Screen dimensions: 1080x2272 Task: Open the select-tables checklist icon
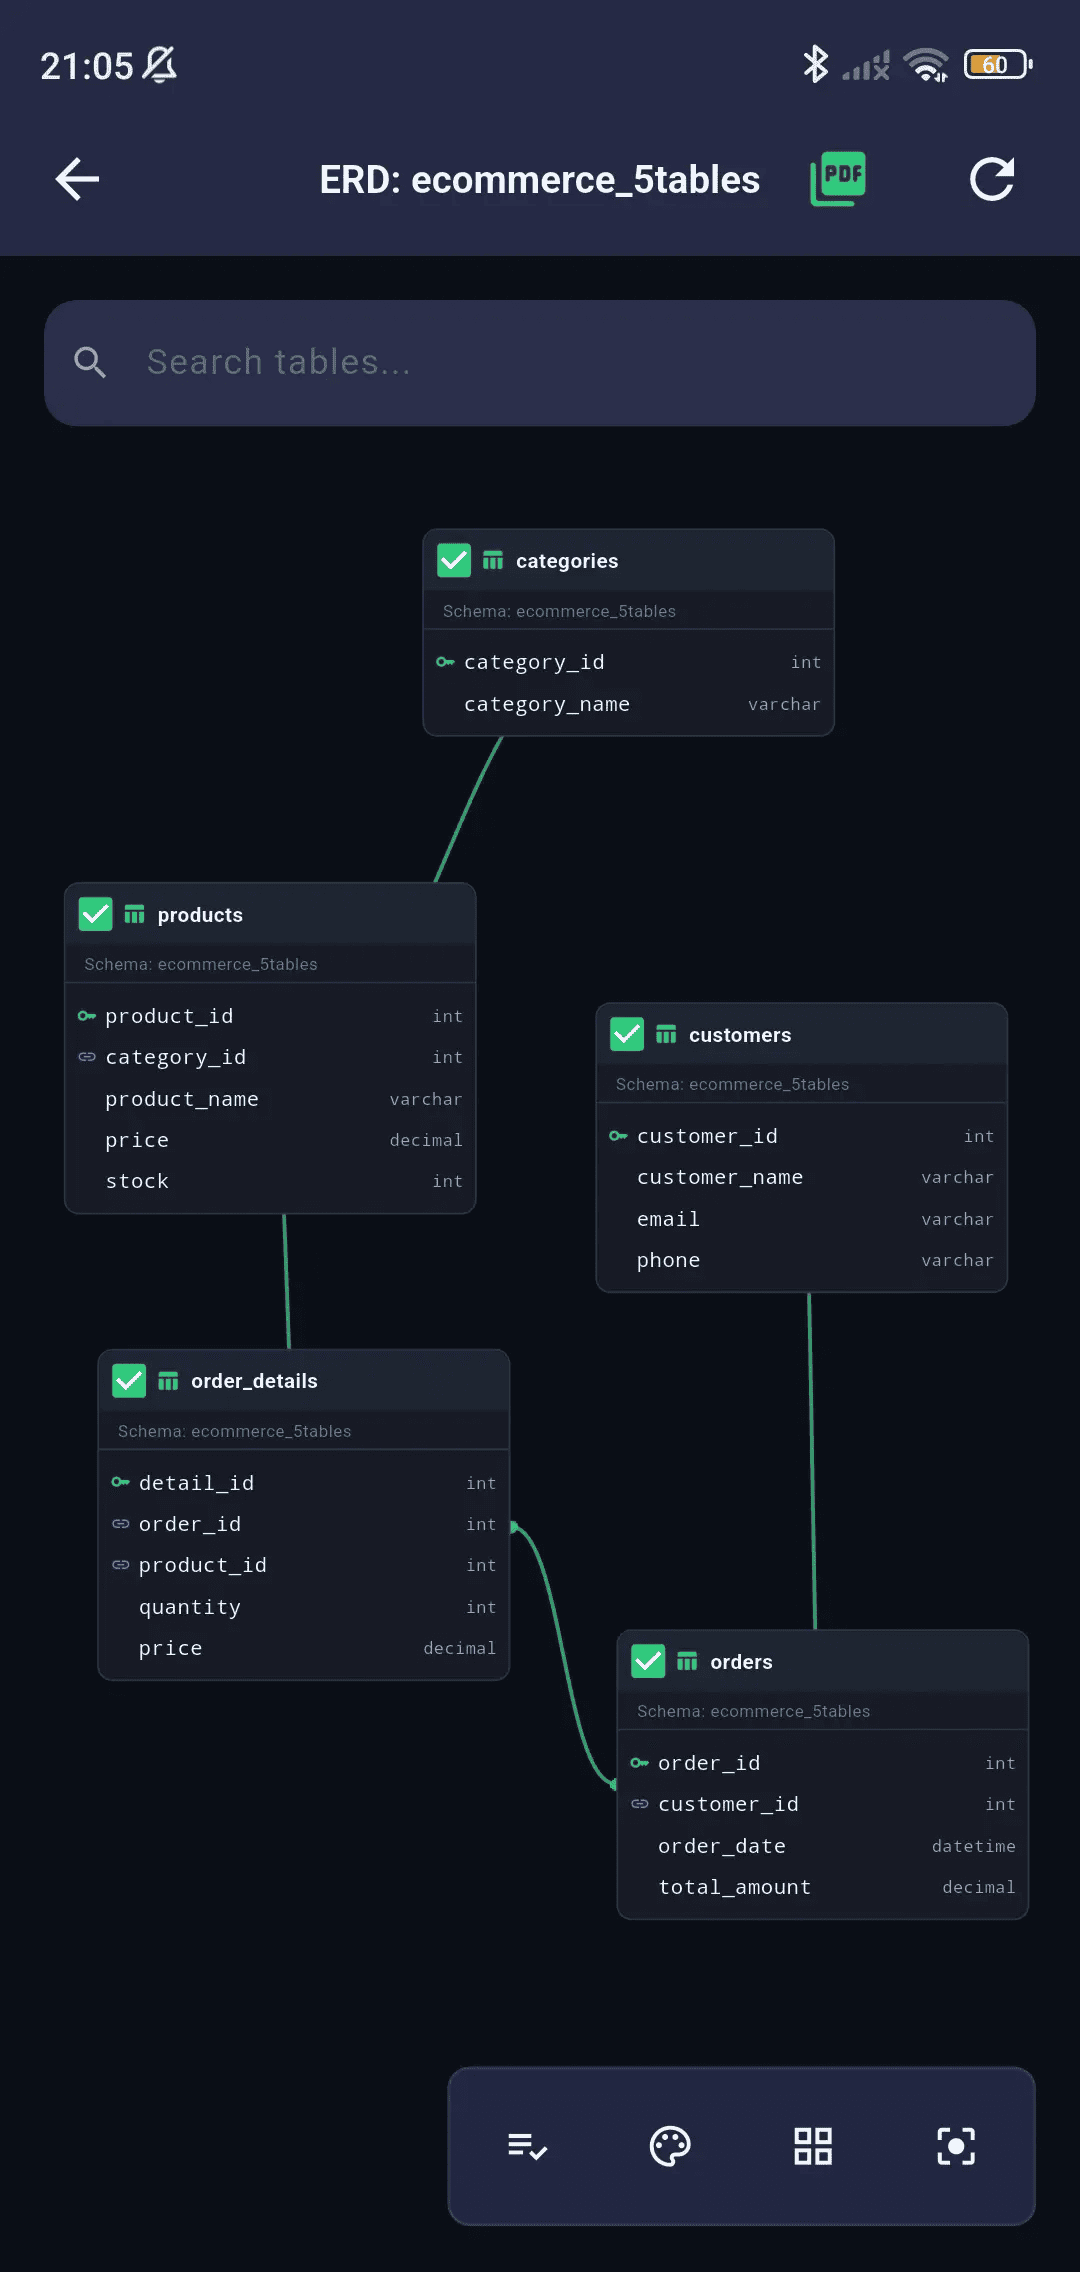pyautogui.click(x=527, y=2146)
